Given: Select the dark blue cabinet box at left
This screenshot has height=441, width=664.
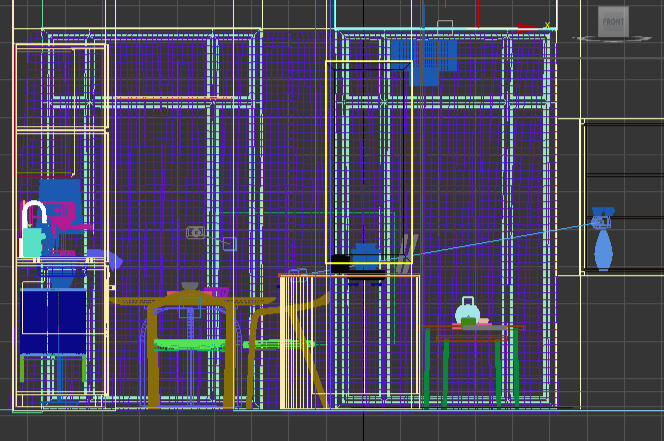Looking at the screenshot, I should 52,320.
